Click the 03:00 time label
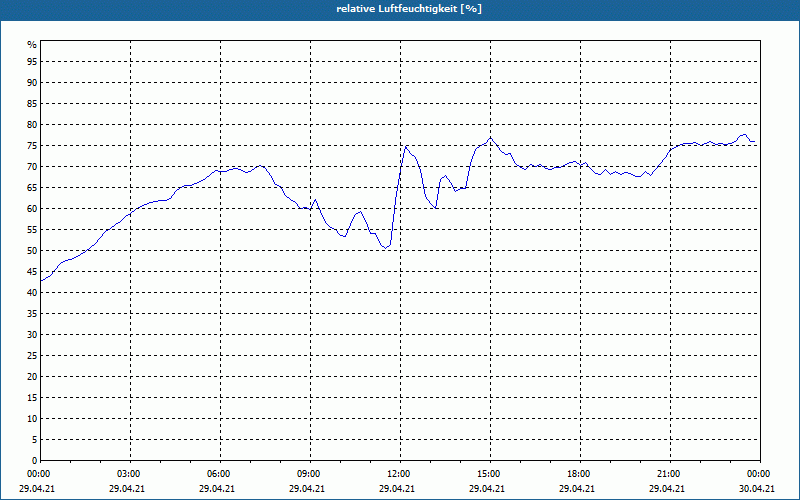This screenshot has width=800, height=500. click(x=130, y=474)
